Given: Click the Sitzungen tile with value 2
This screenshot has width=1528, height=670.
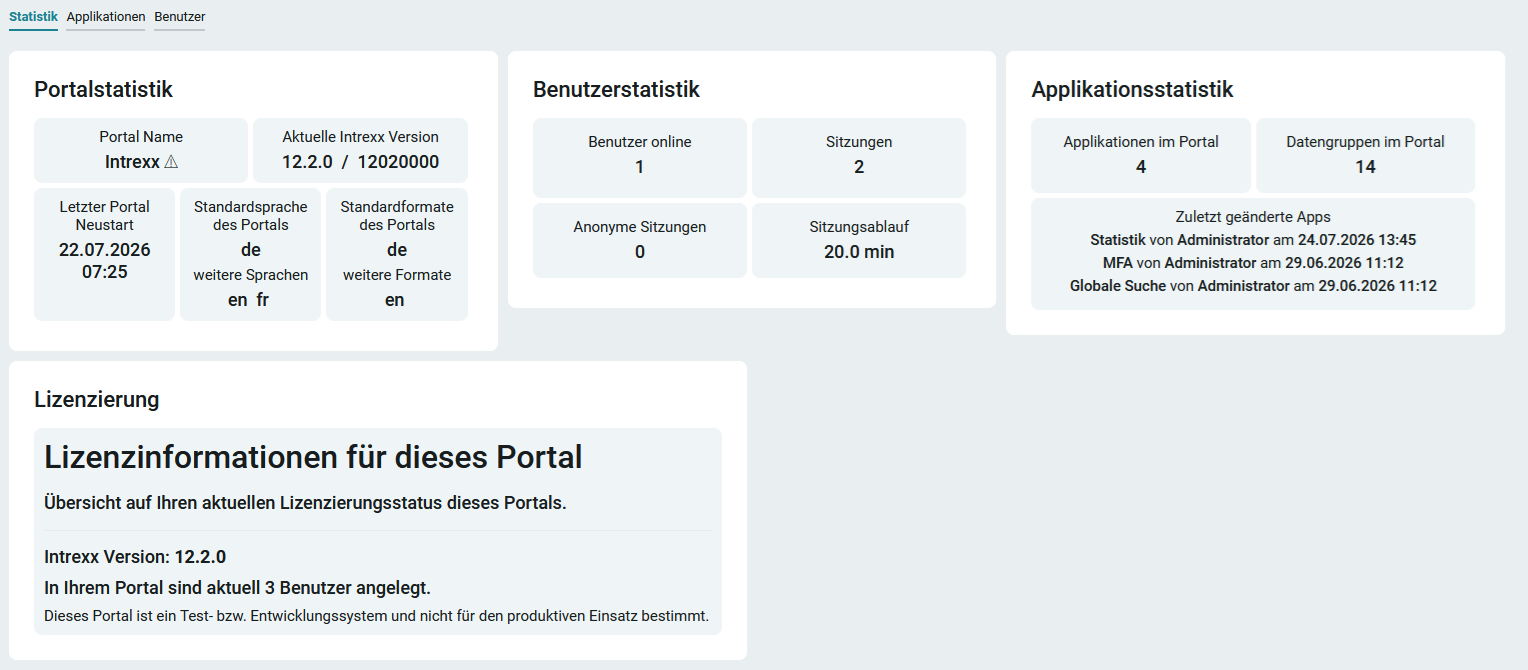Looking at the screenshot, I should coord(859,158).
